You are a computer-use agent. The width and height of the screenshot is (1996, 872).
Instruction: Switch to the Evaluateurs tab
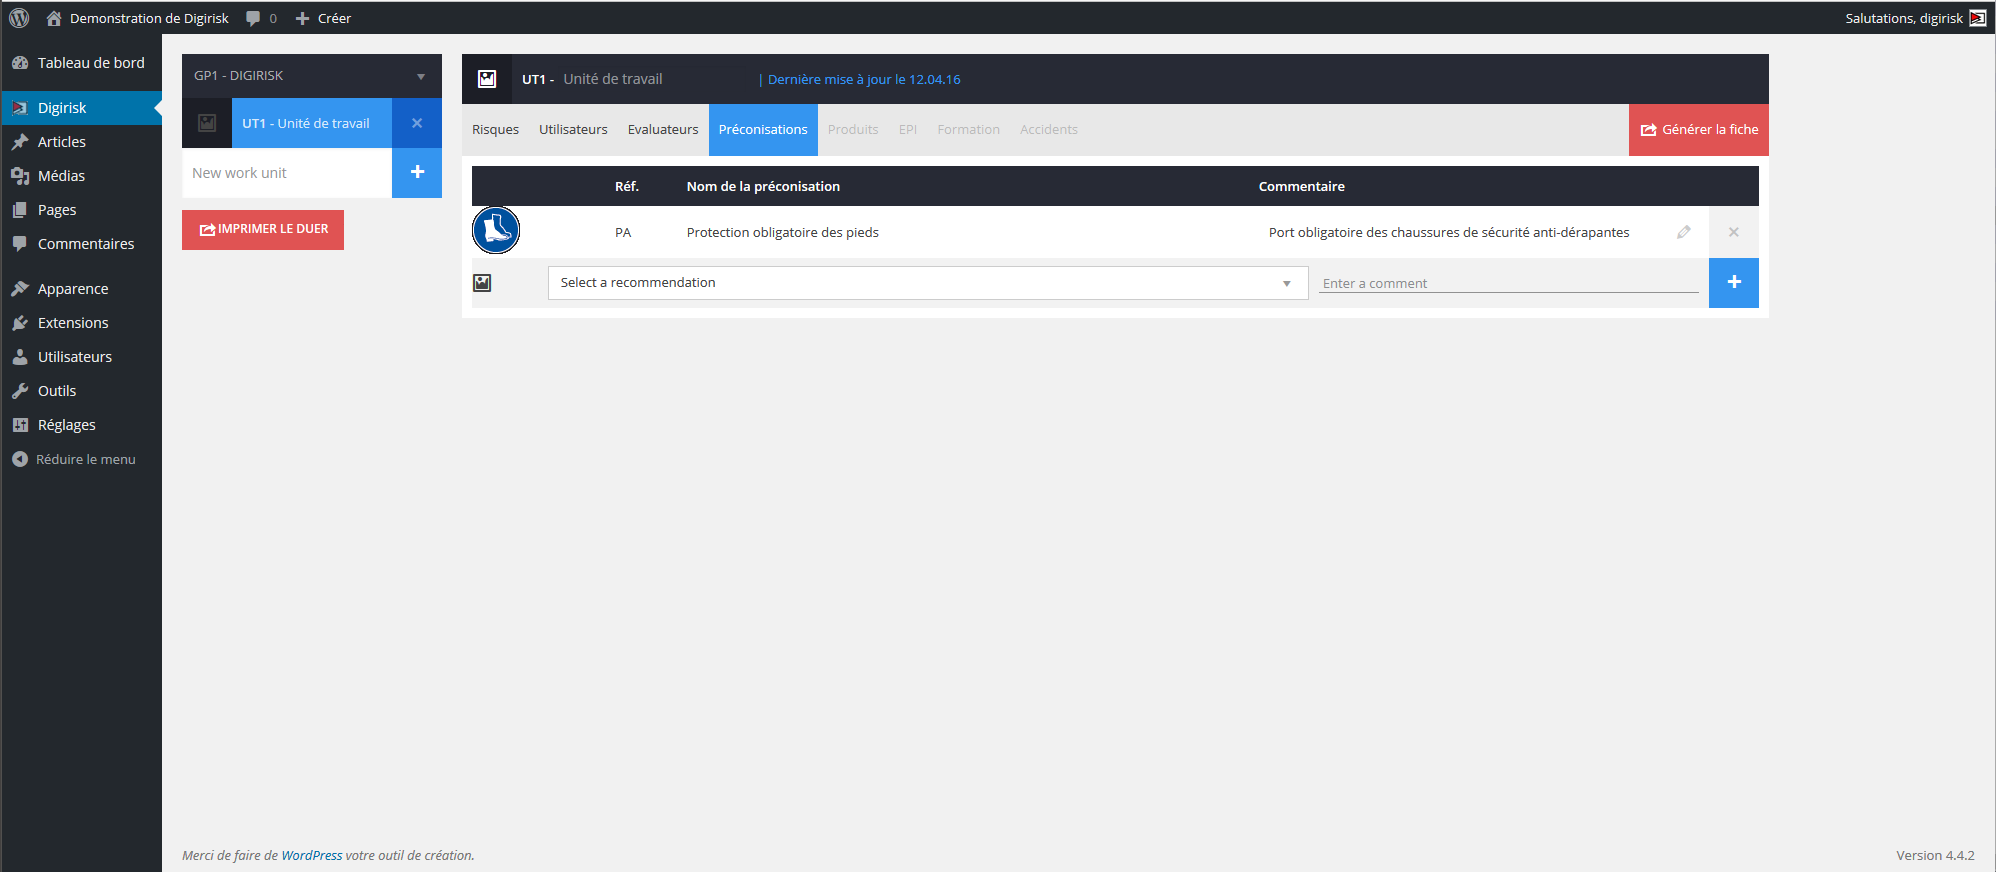tap(663, 130)
